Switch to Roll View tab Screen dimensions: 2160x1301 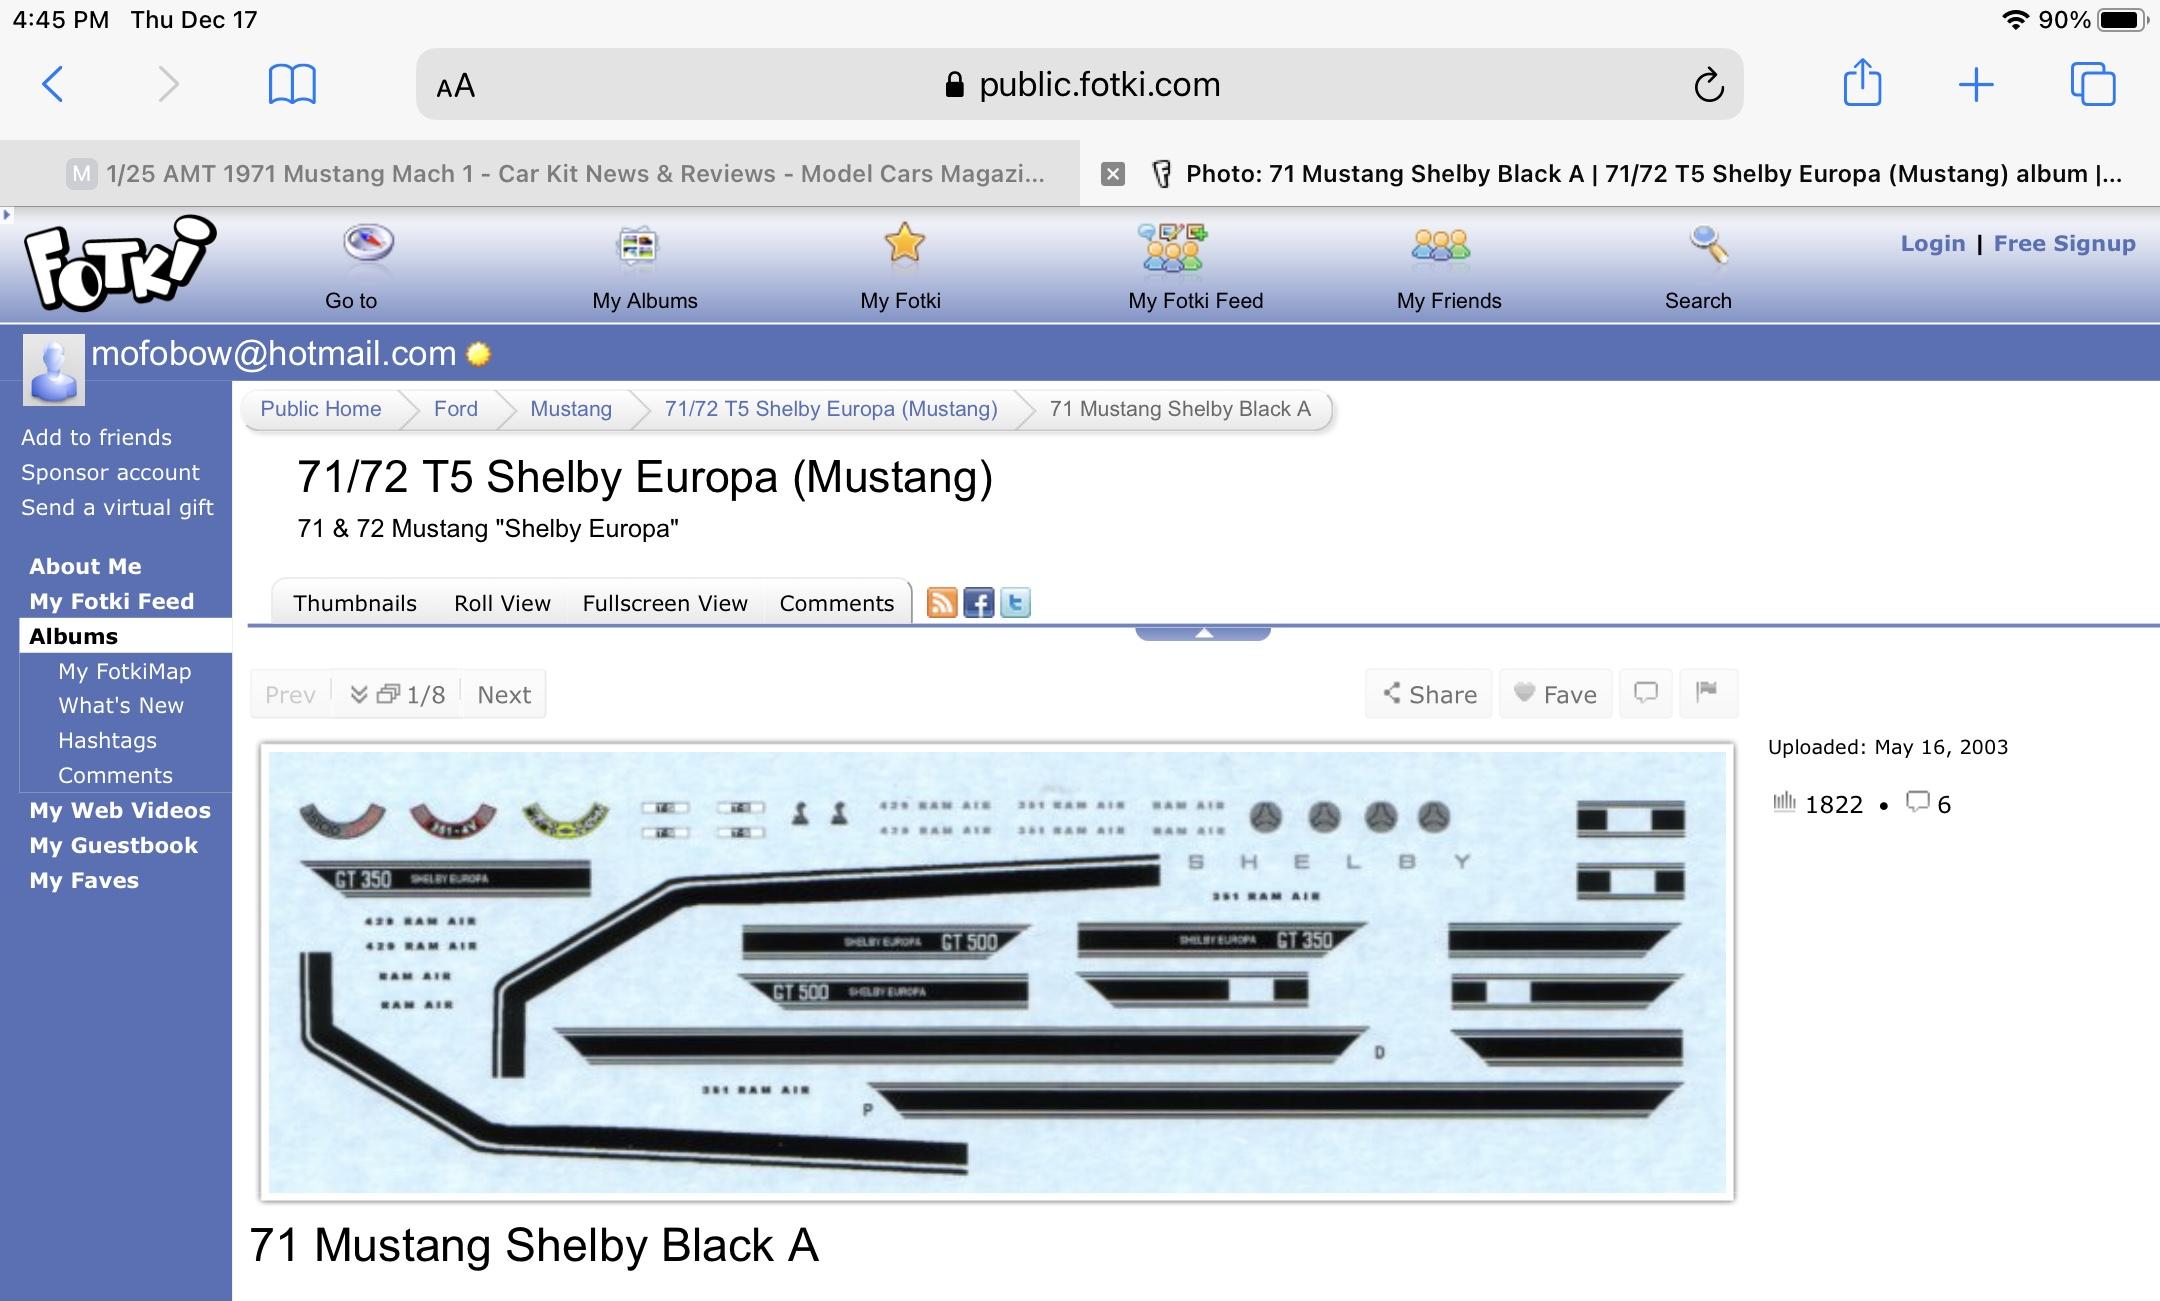click(502, 603)
